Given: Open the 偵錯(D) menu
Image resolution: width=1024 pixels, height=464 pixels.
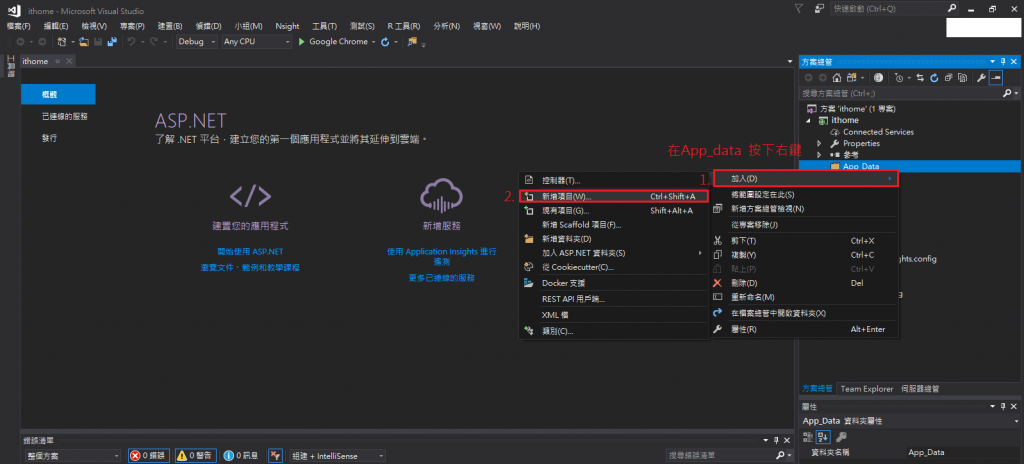Looking at the screenshot, I should point(208,26).
